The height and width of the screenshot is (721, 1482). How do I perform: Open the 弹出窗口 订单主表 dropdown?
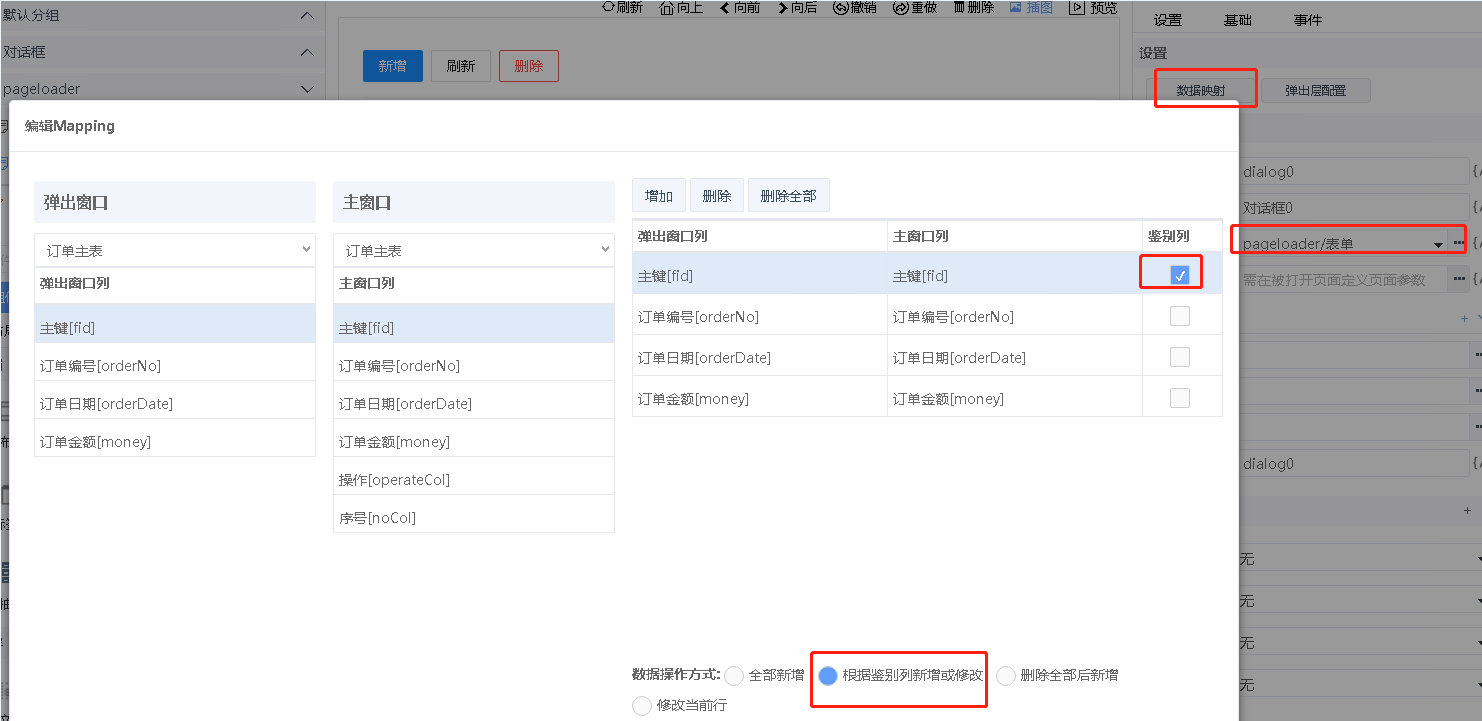(175, 250)
